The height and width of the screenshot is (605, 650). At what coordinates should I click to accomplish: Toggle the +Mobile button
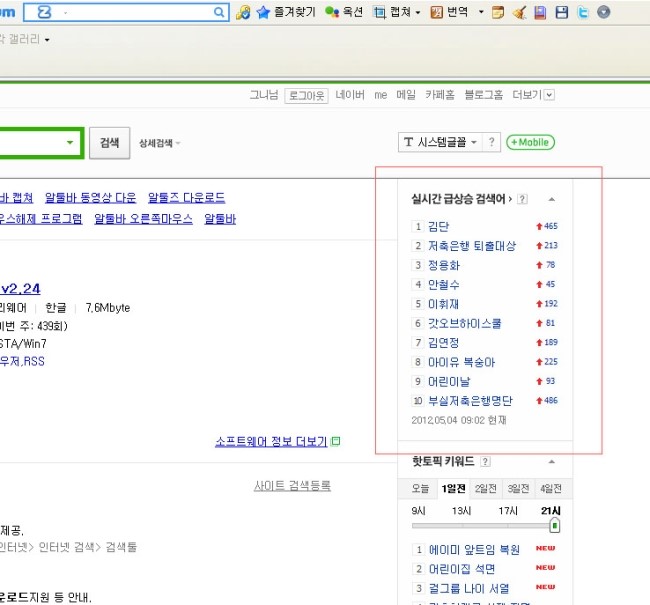[530, 143]
